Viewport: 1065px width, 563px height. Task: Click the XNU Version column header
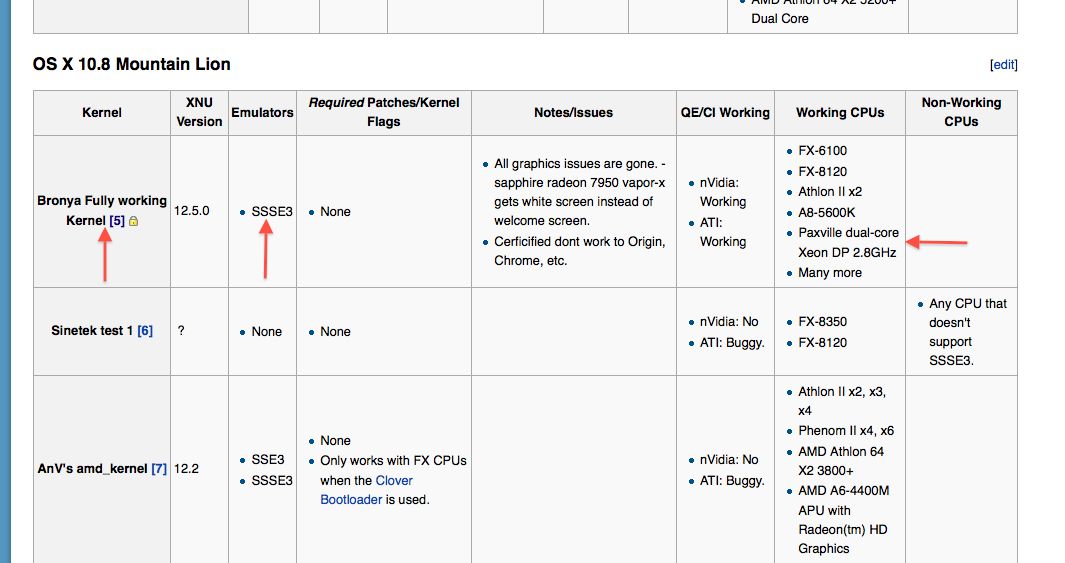[199, 112]
